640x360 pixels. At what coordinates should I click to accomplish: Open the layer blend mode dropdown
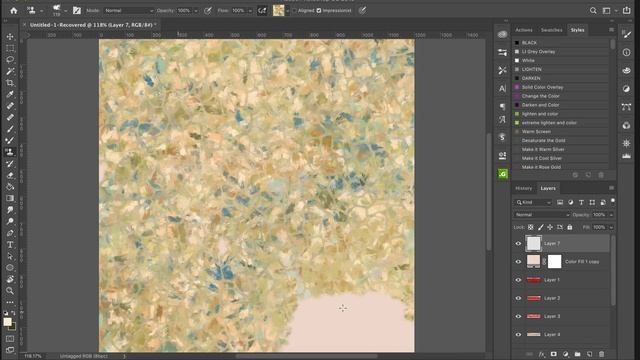[x=542, y=215]
